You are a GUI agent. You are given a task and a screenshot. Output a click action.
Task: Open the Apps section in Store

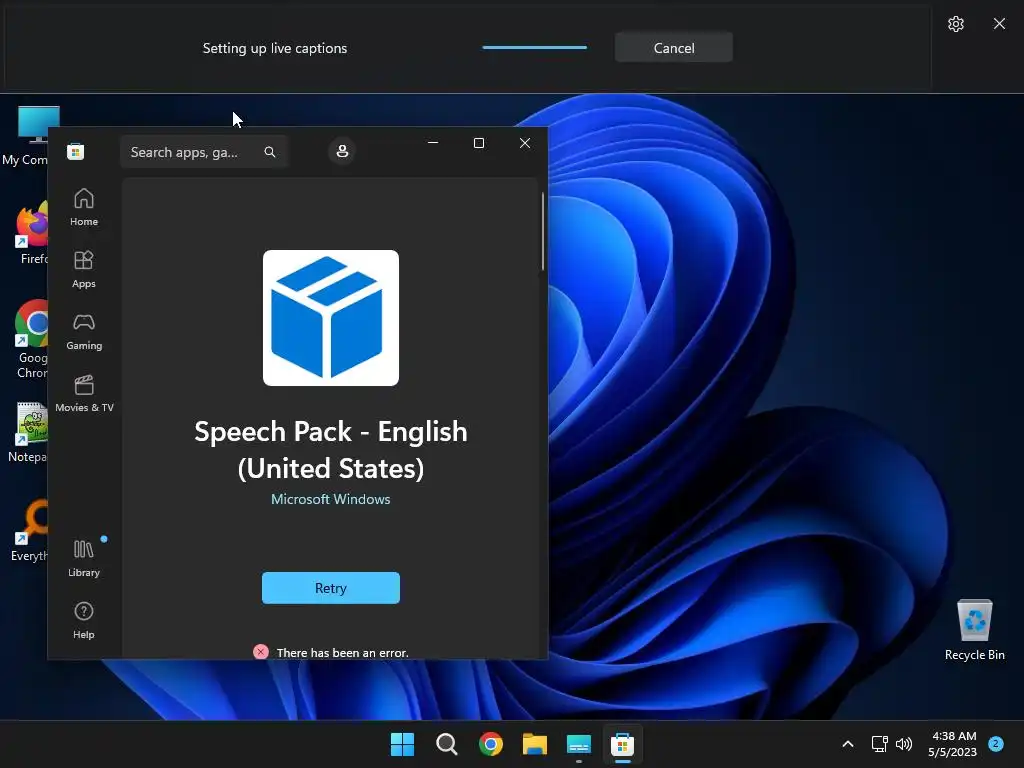click(84, 269)
